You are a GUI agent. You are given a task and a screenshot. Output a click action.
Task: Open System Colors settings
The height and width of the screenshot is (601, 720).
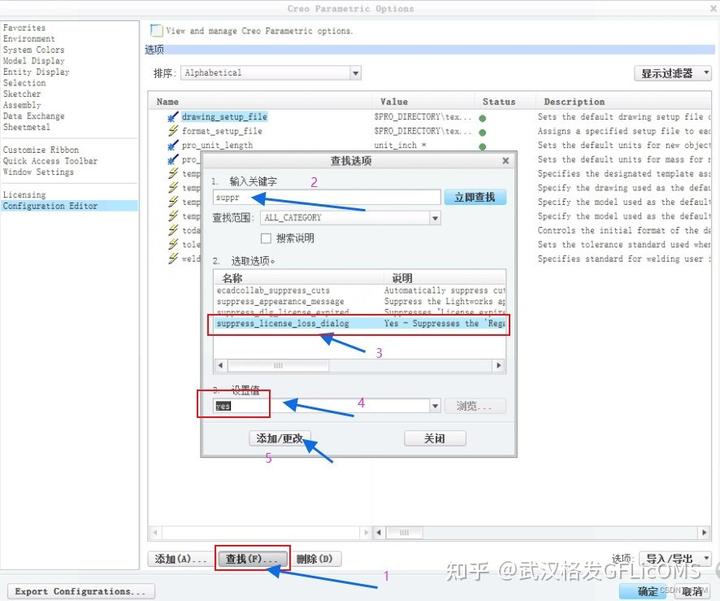tap(34, 50)
